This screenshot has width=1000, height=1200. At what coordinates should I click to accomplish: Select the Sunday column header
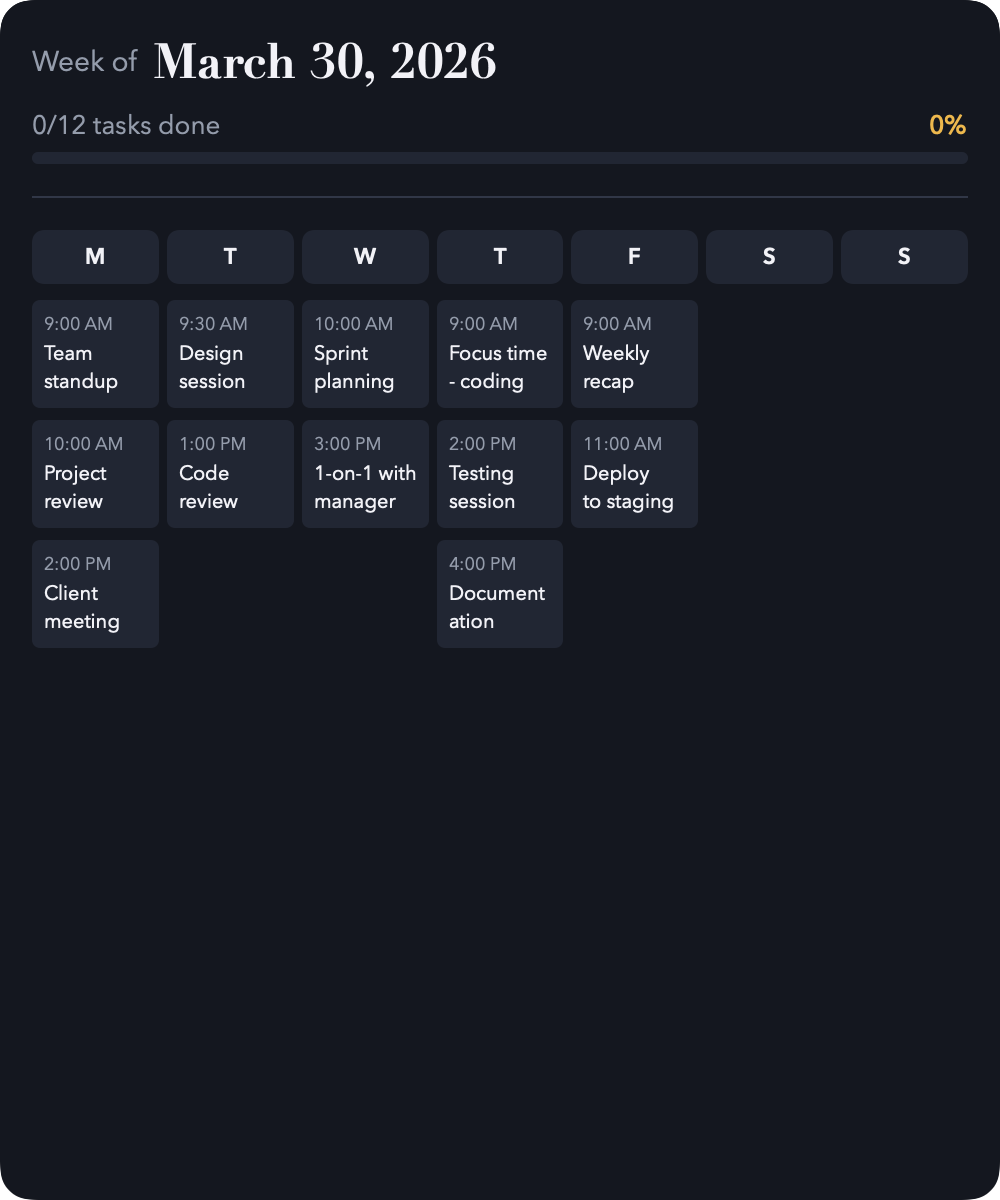[x=904, y=256]
